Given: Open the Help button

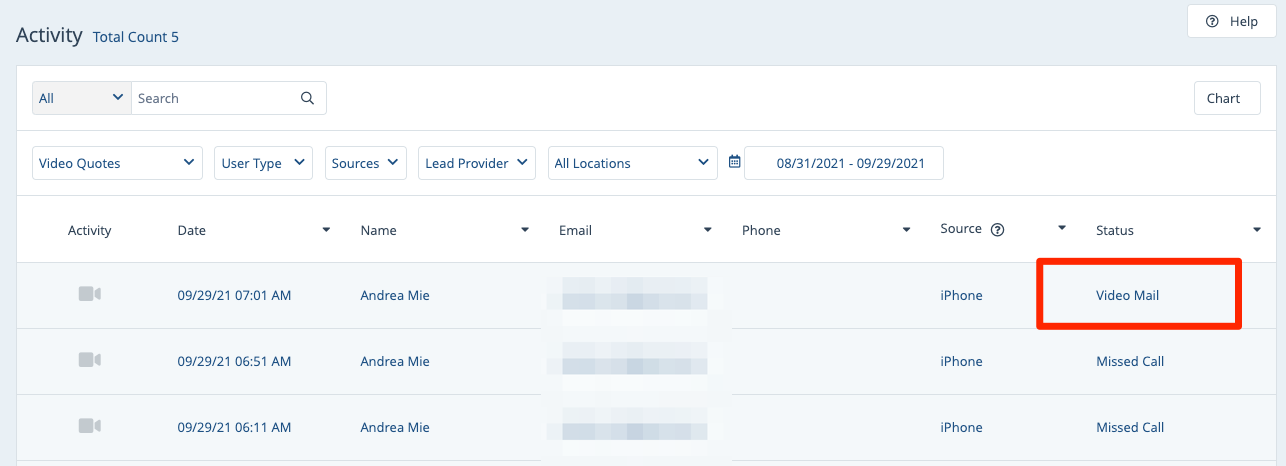Looking at the screenshot, I should [x=1231, y=21].
